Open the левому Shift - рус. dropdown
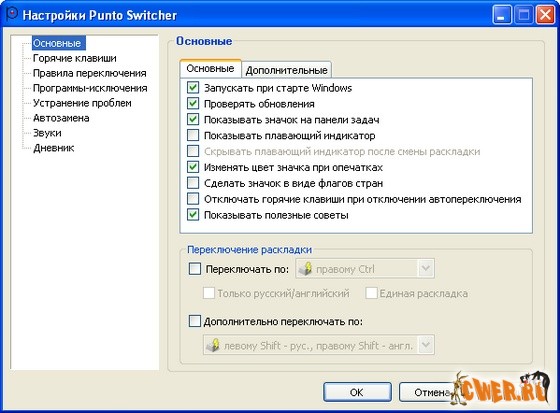560x413 pixels. [x=426, y=345]
